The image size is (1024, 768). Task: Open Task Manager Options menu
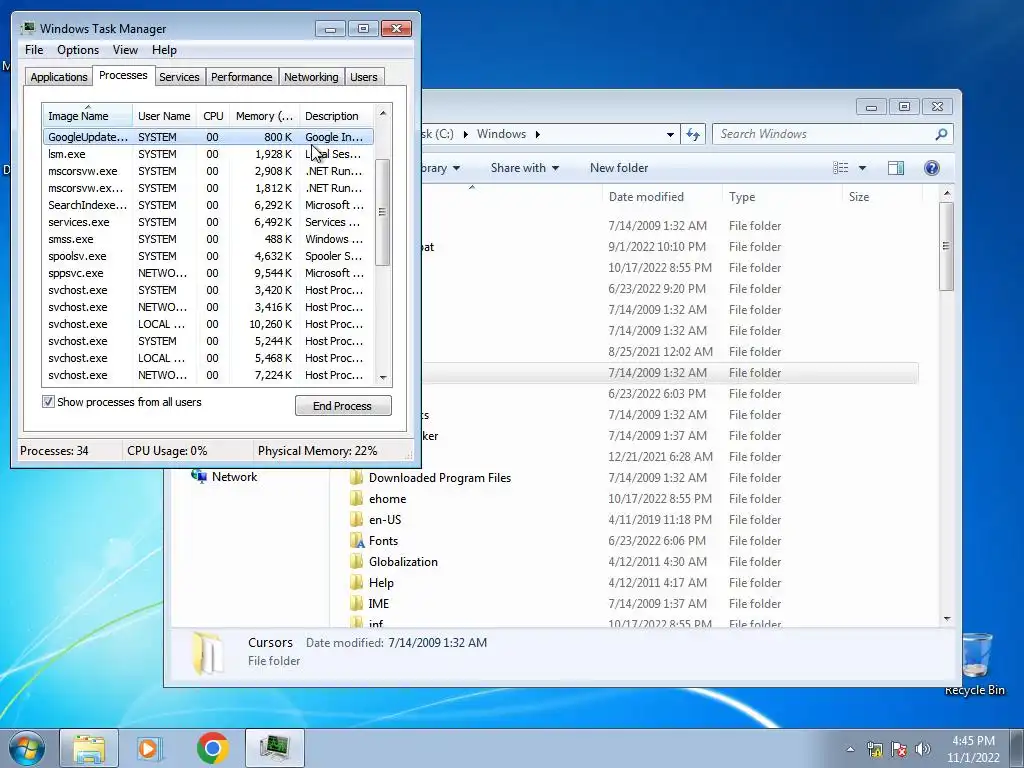click(x=78, y=50)
